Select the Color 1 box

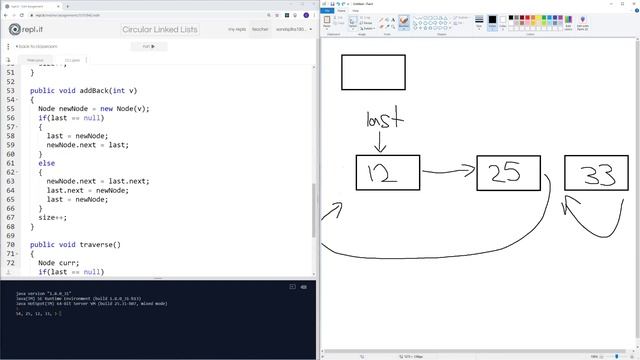[492, 23]
